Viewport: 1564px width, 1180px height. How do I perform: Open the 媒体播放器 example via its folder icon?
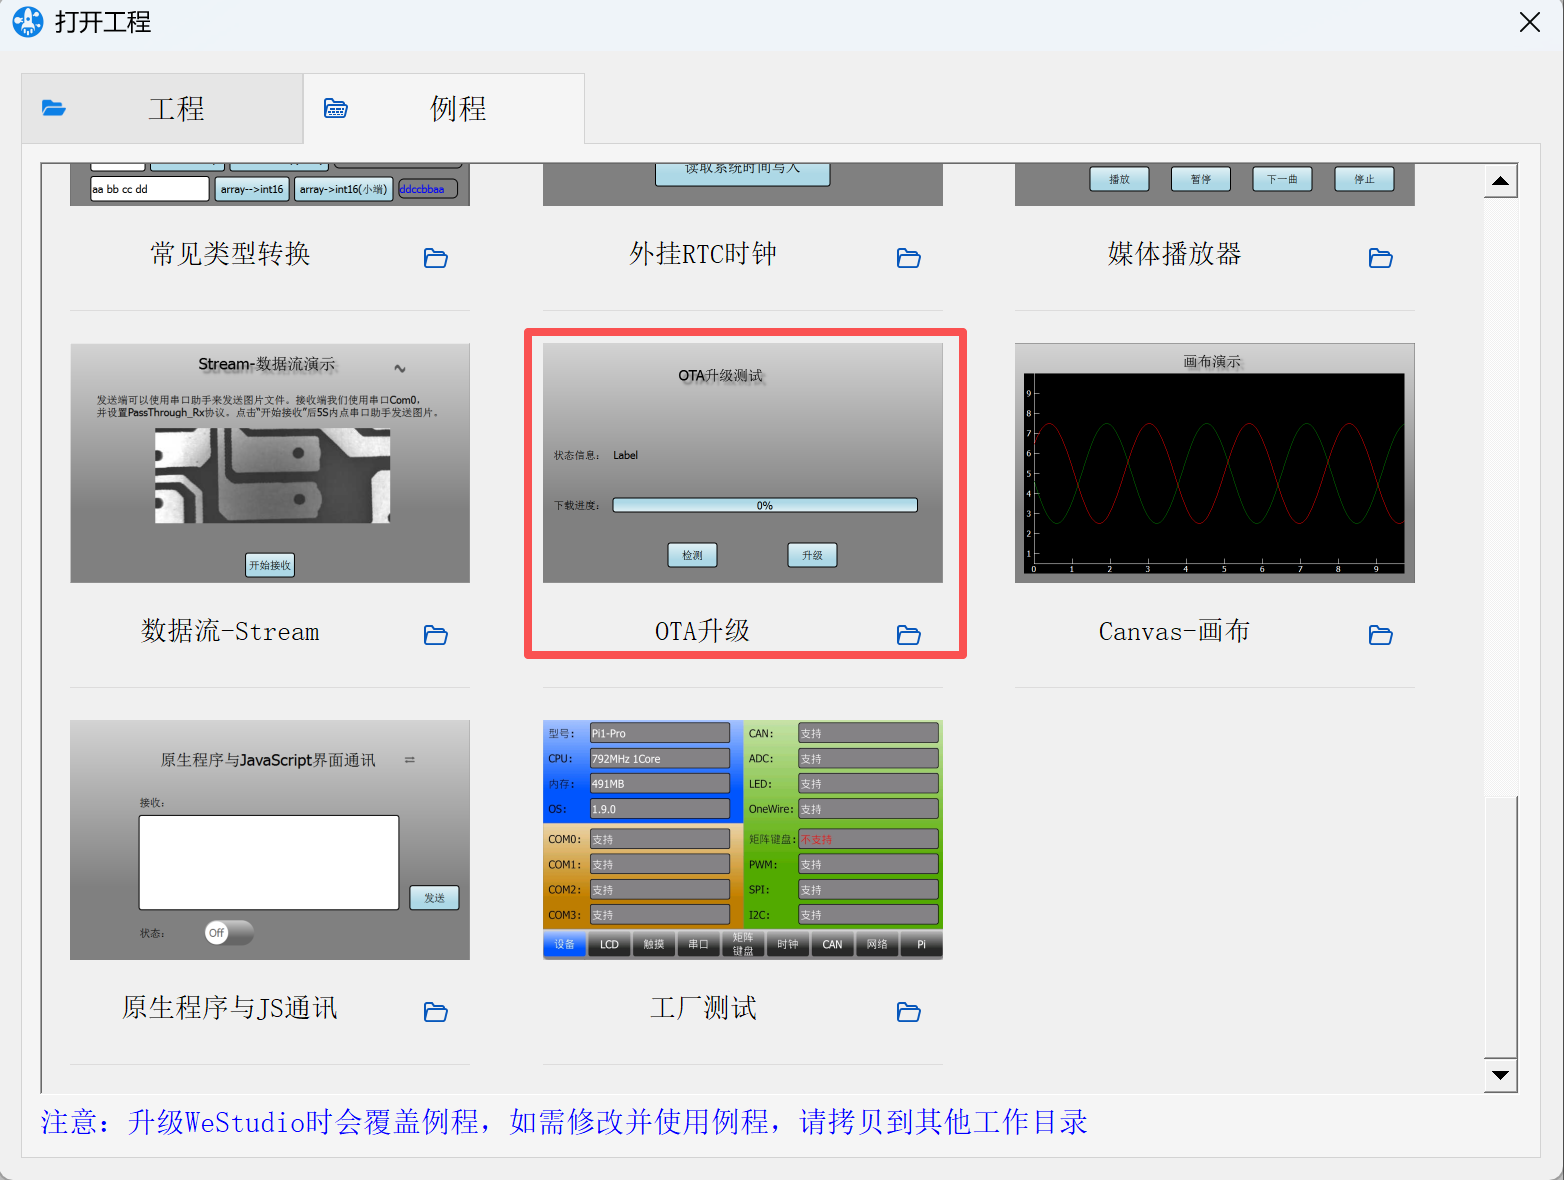point(1380,258)
